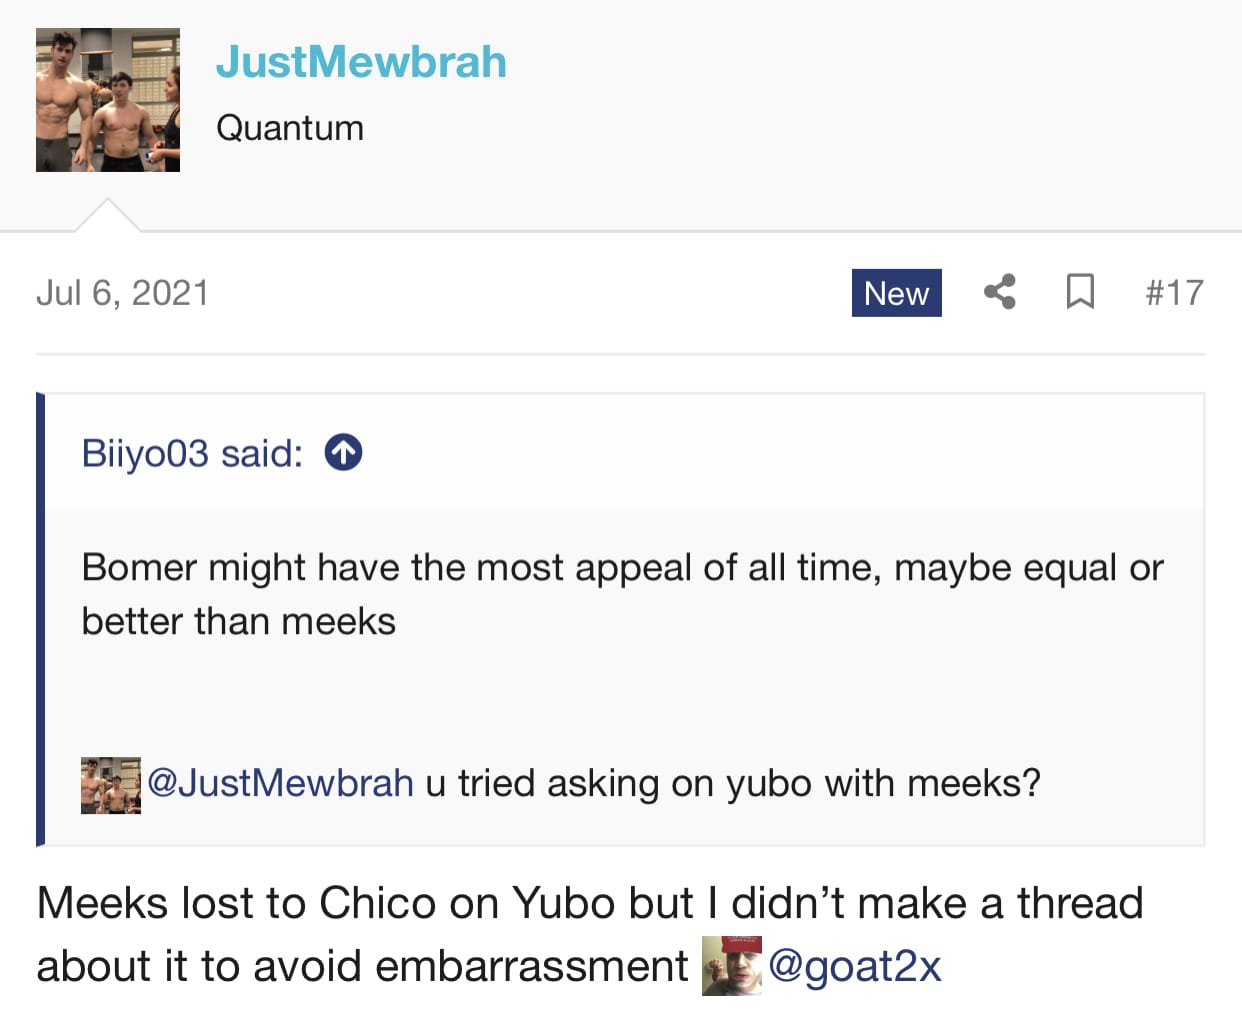Open Biiyo03 said quote header link

[x=192, y=453]
